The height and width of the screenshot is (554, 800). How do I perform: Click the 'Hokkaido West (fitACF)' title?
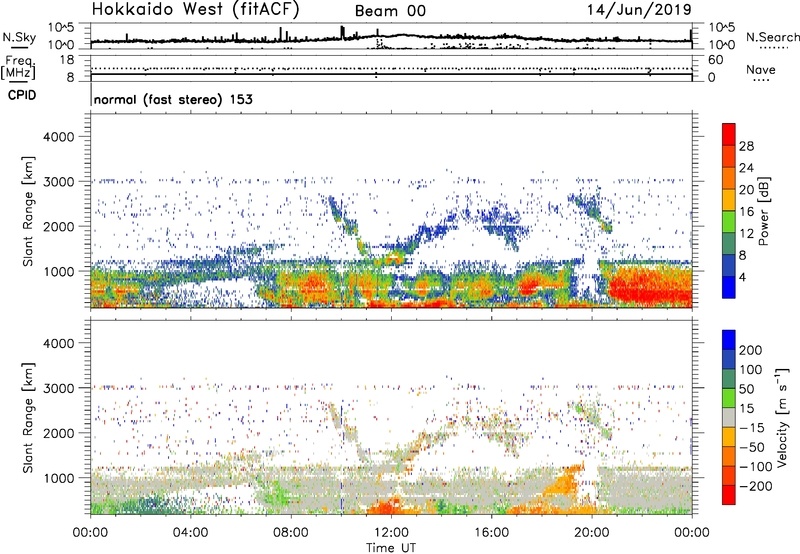(x=195, y=9)
